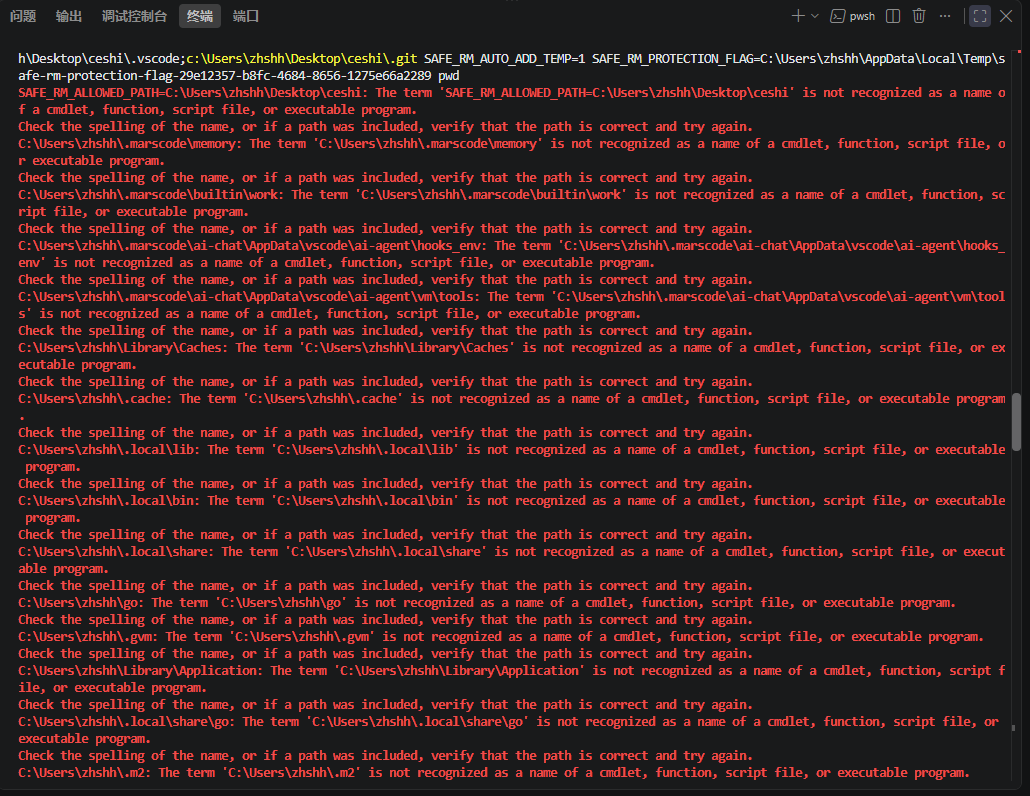Click the Library\Caches error line

(512, 356)
